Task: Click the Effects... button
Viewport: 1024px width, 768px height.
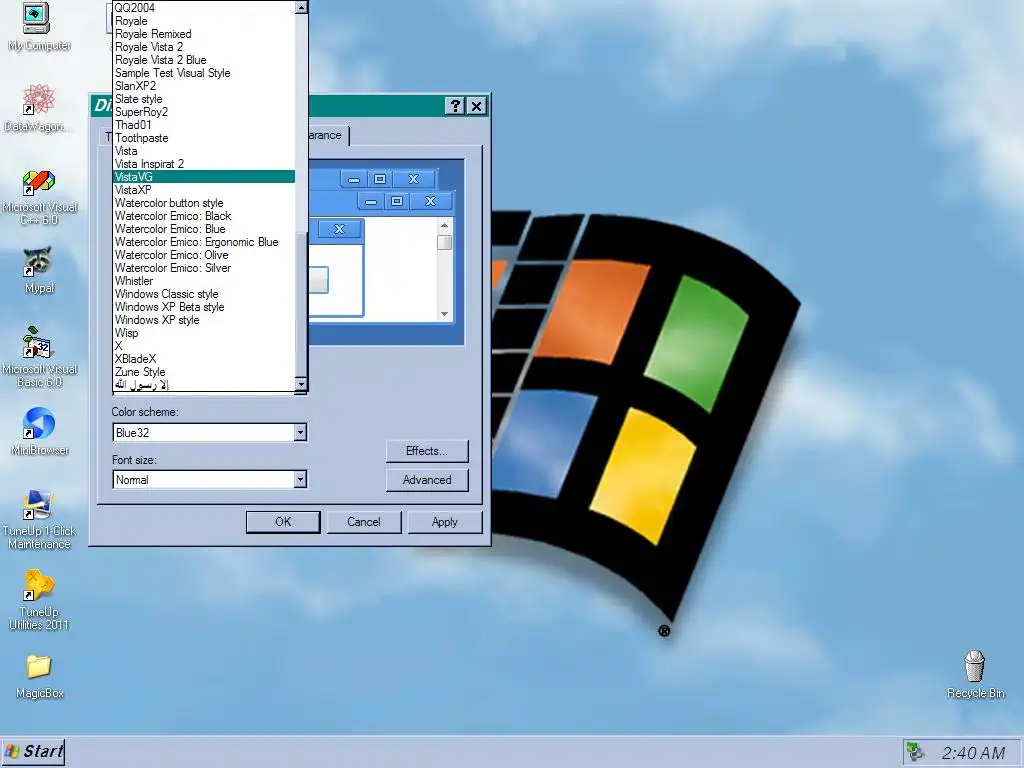Action: click(x=426, y=451)
